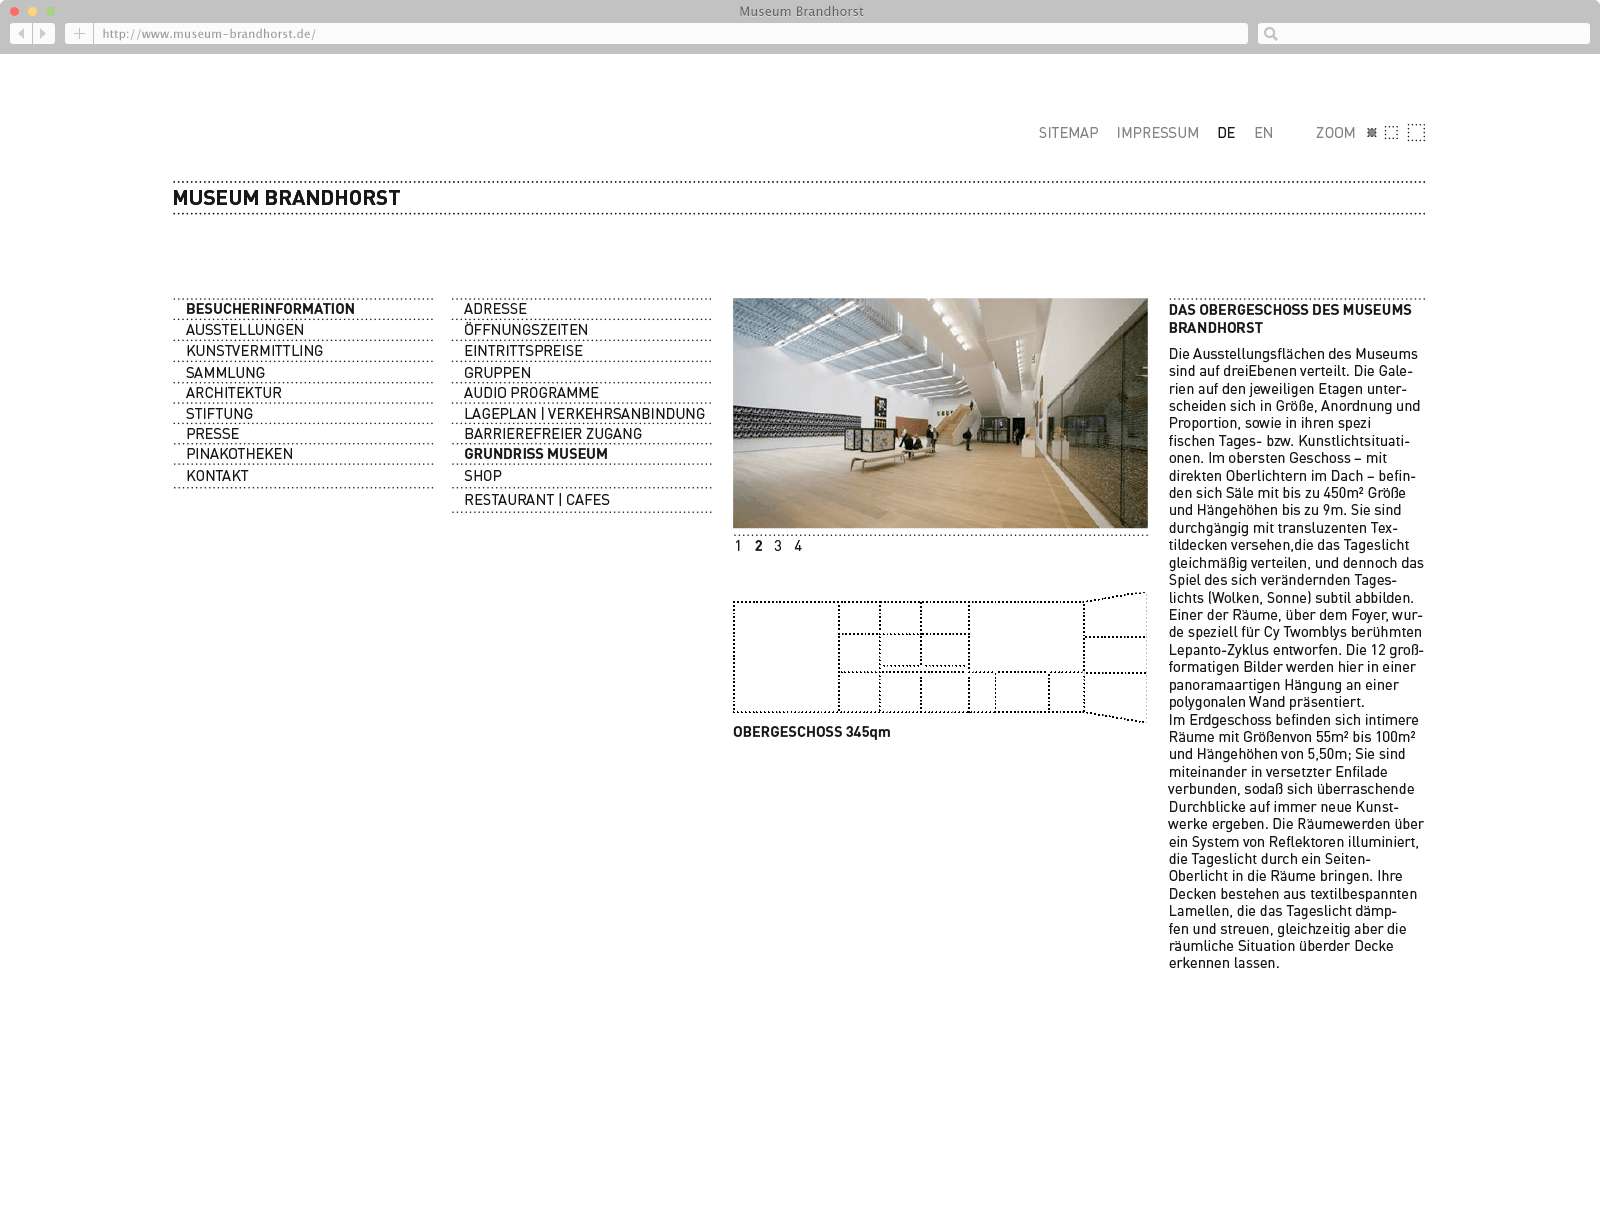Image resolution: width=1600 pixels, height=1220 pixels.
Task: Select the smallest zoom size icon
Action: [1372, 132]
